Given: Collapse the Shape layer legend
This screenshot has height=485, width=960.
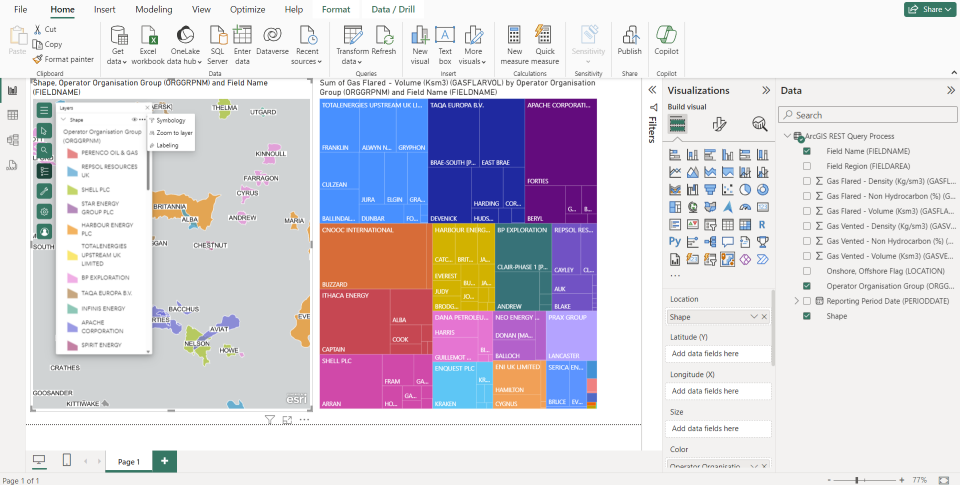Looking at the screenshot, I should coord(63,120).
